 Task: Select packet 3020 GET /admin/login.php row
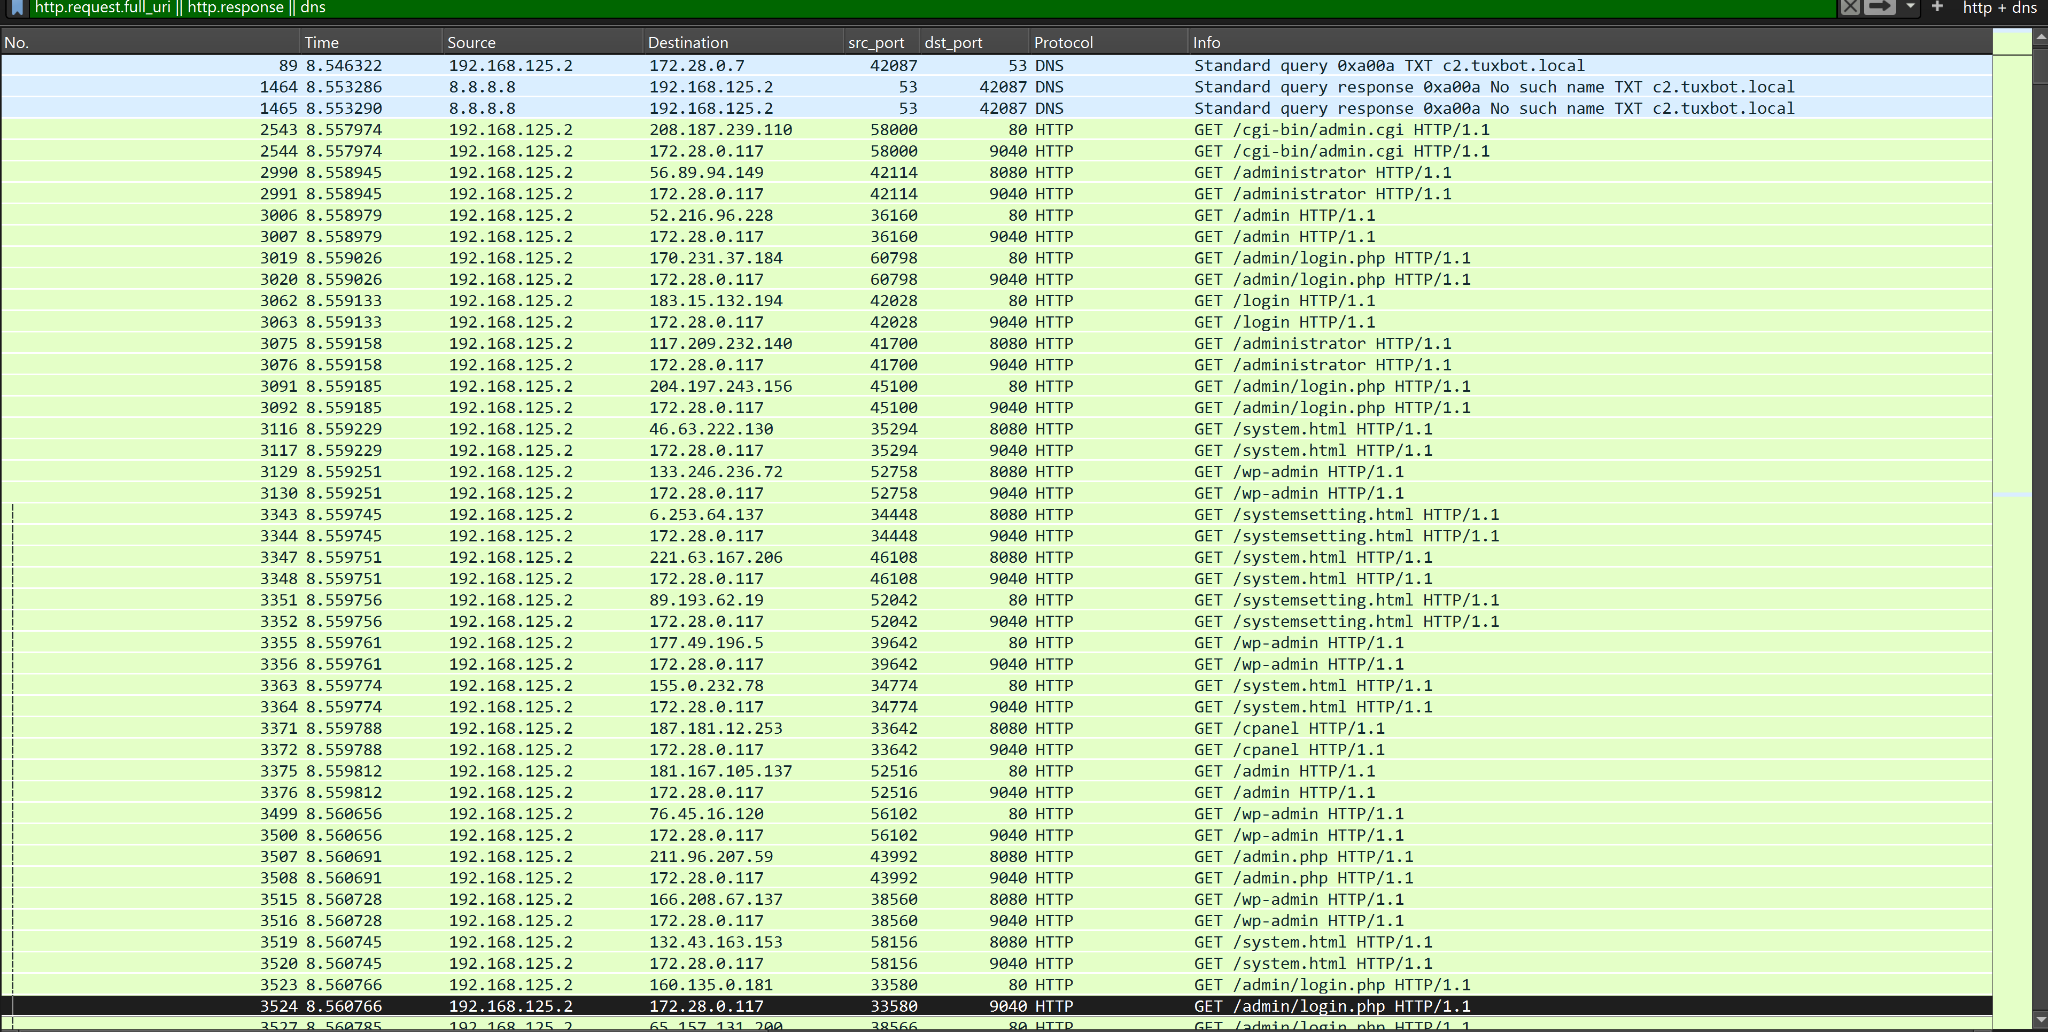(996, 279)
